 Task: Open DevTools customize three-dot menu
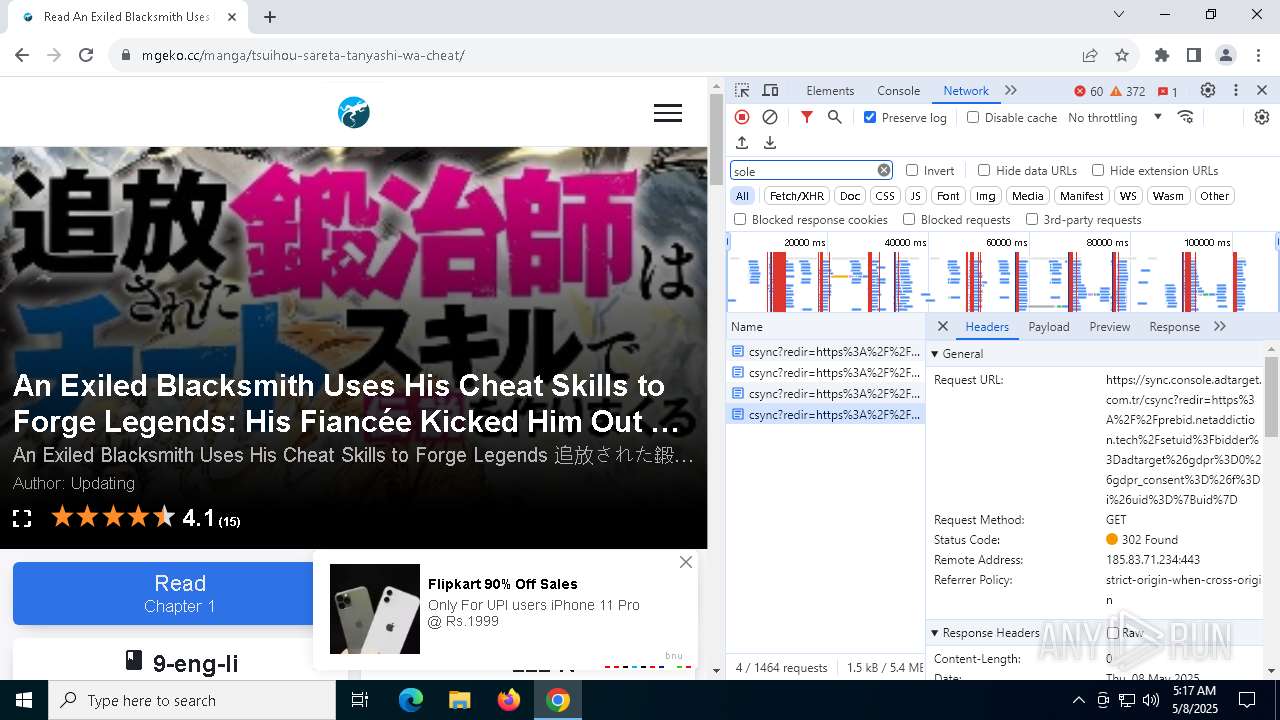coord(1236,90)
